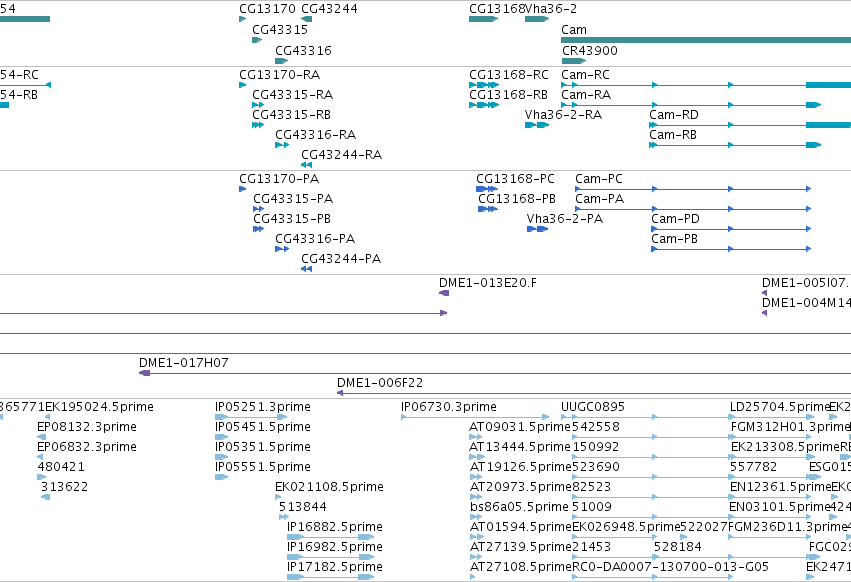851x582 pixels.
Task: Click protein CG43316-PA
Action: click(x=315, y=239)
